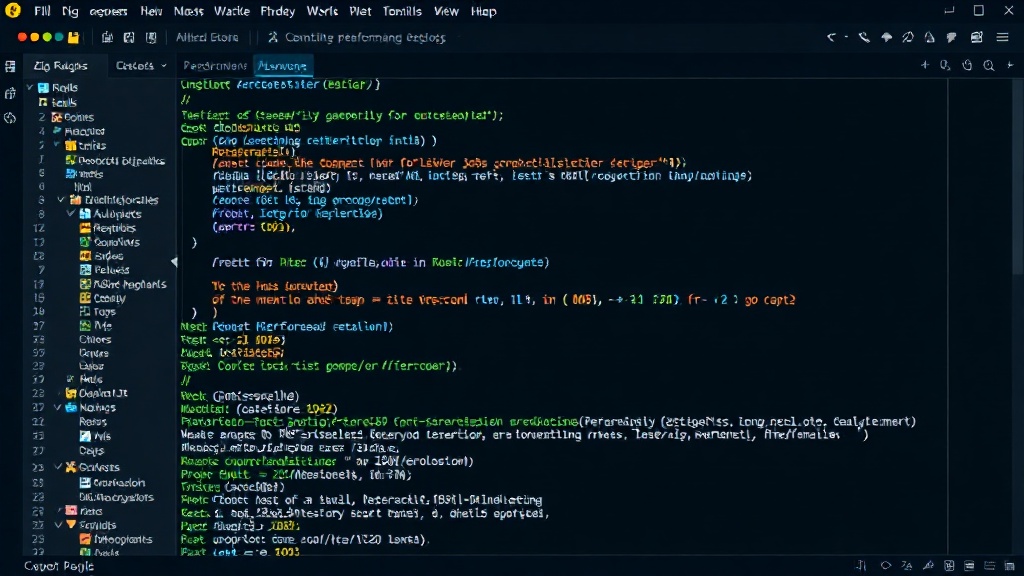This screenshot has height=576, width=1024.
Task: Click the yellow file icon after colored dots
Action: pos(73,38)
